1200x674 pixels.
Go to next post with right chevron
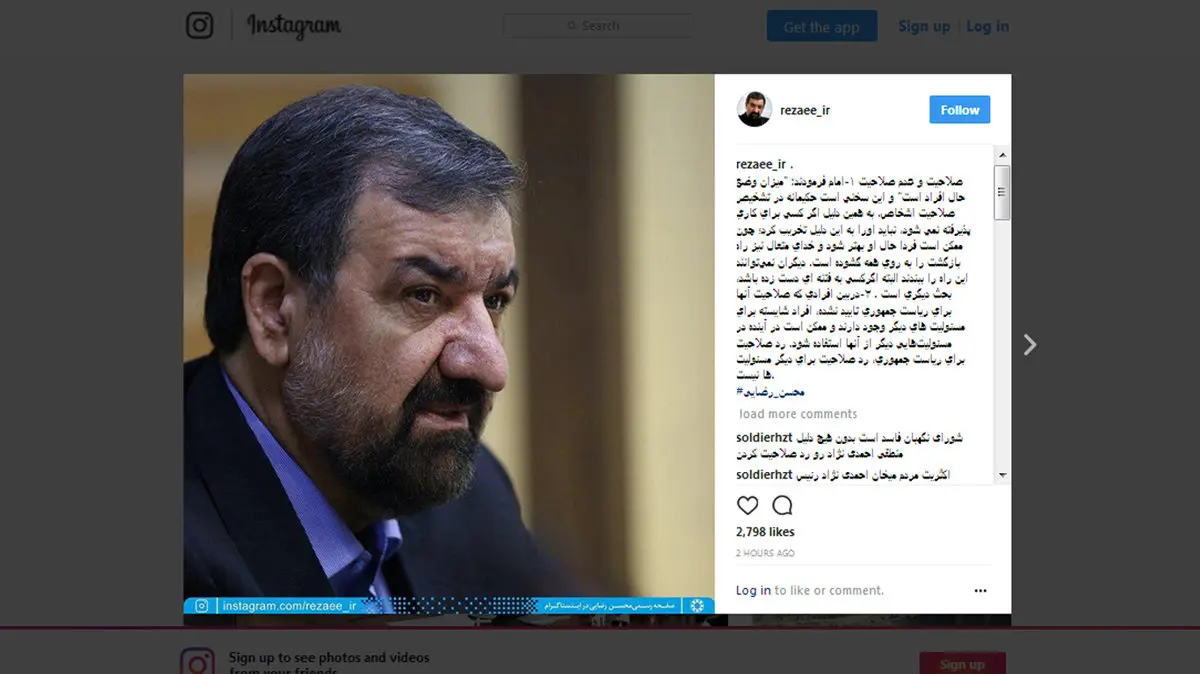click(x=1030, y=345)
